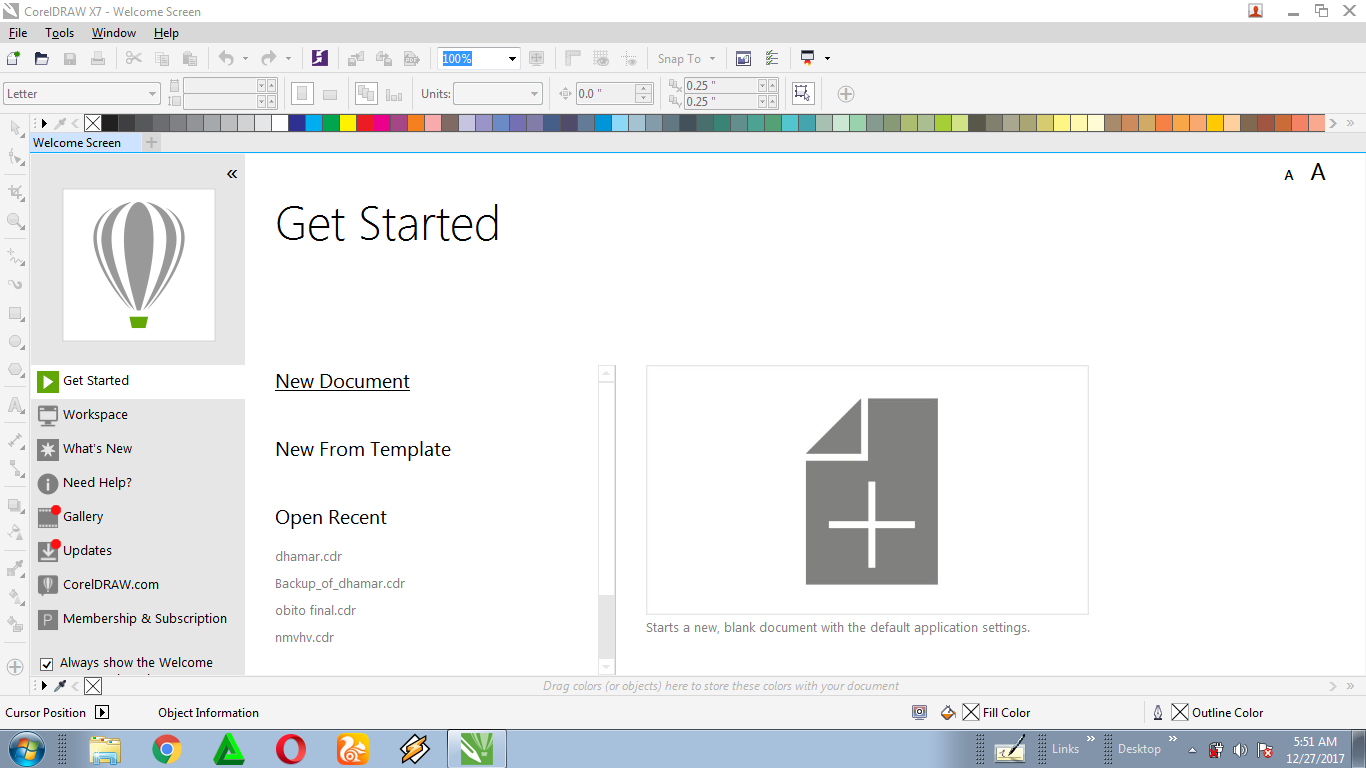Open the application launcher dropdown arrow
This screenshot has height=768, width=1366.
point(827,59)
